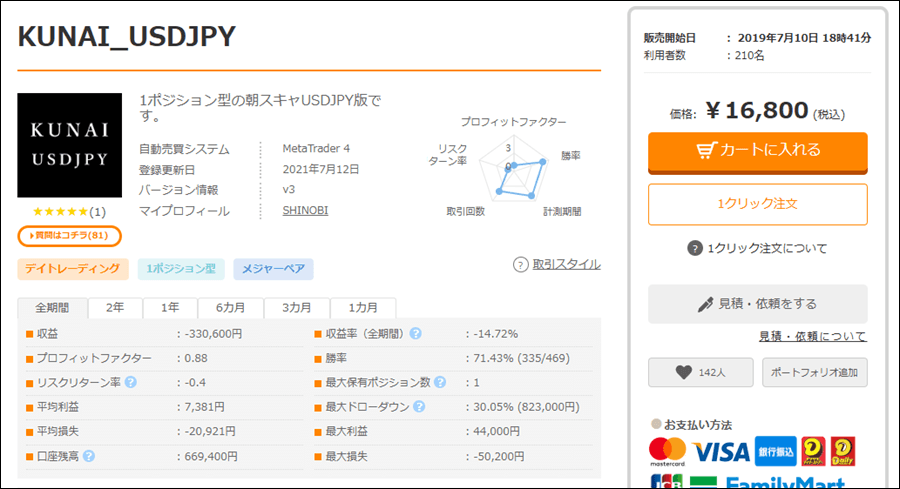Click the 1クリック注文 button
The height and width of the screenshot is (489, 900).
tap(758, 204)
